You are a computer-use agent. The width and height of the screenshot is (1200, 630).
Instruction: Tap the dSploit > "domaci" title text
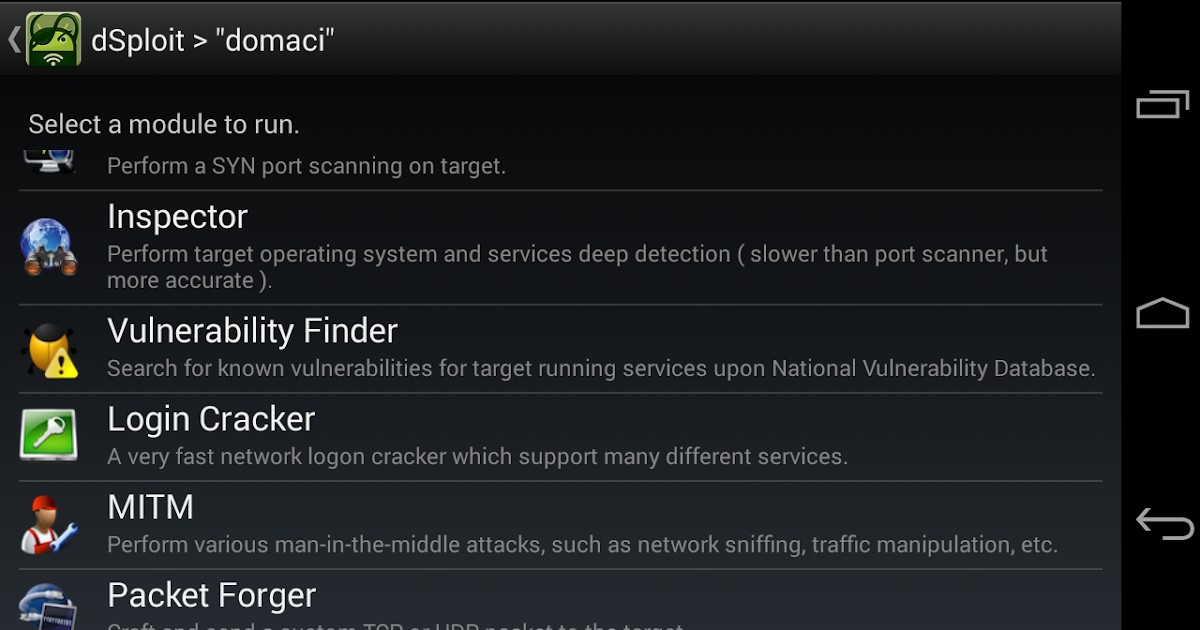212,40
